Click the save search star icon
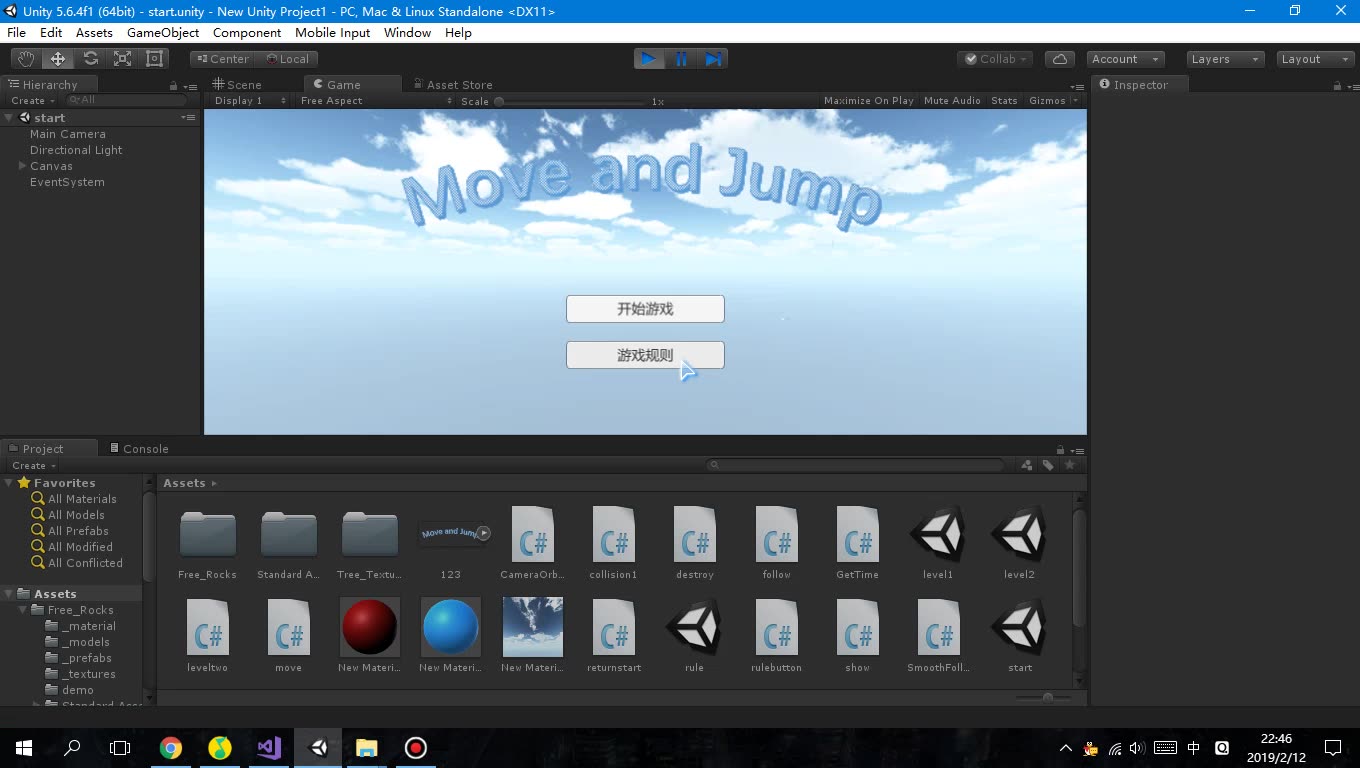Viewport: 1360px width, 768px height. click(x=1070, y=465)
